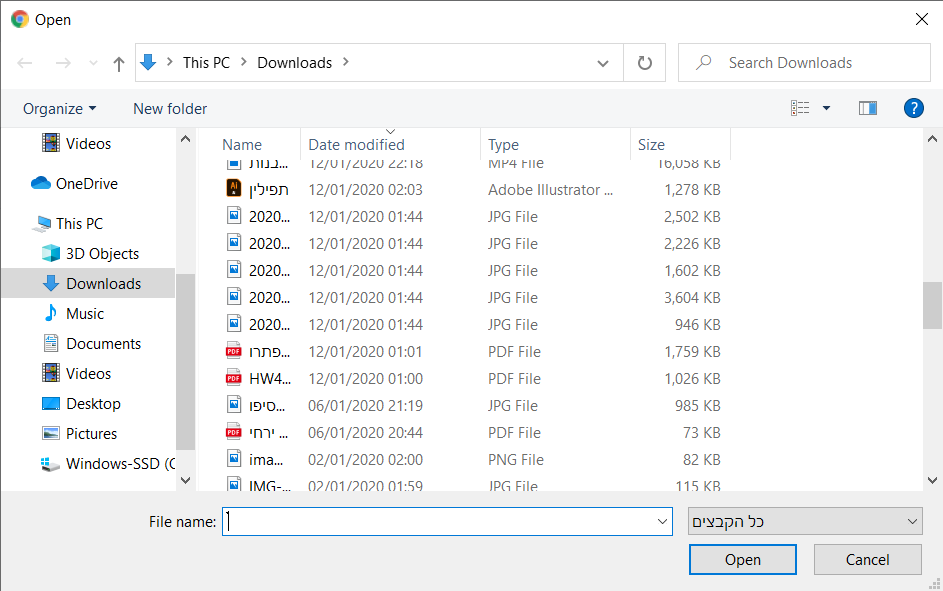
Task: Select Desktop in the navigation pane
Action: (x=93, y=403)
